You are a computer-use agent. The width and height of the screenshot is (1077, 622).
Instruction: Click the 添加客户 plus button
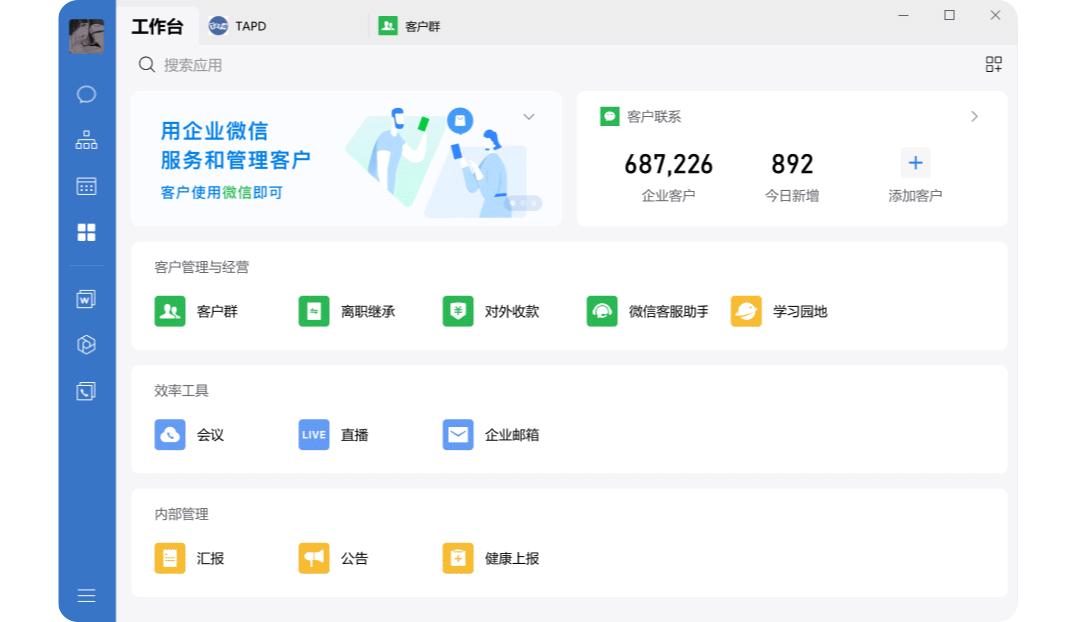pos(915,163)
